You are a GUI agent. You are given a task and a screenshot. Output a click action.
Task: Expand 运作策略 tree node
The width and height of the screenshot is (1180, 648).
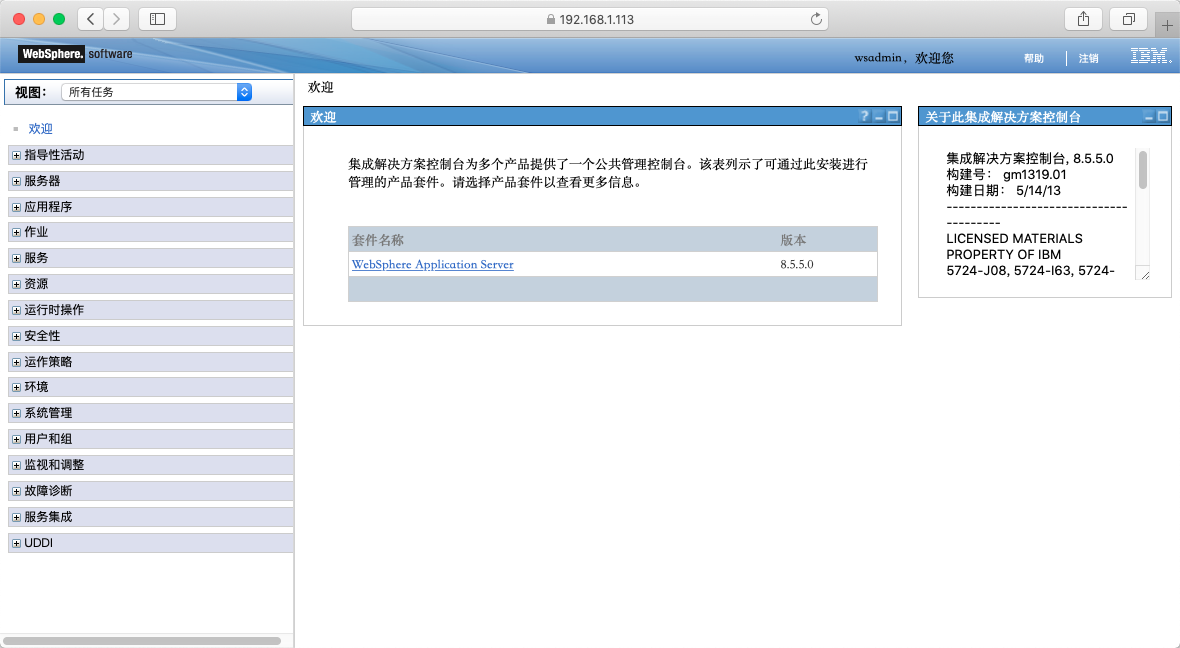(x=17, y=362)
